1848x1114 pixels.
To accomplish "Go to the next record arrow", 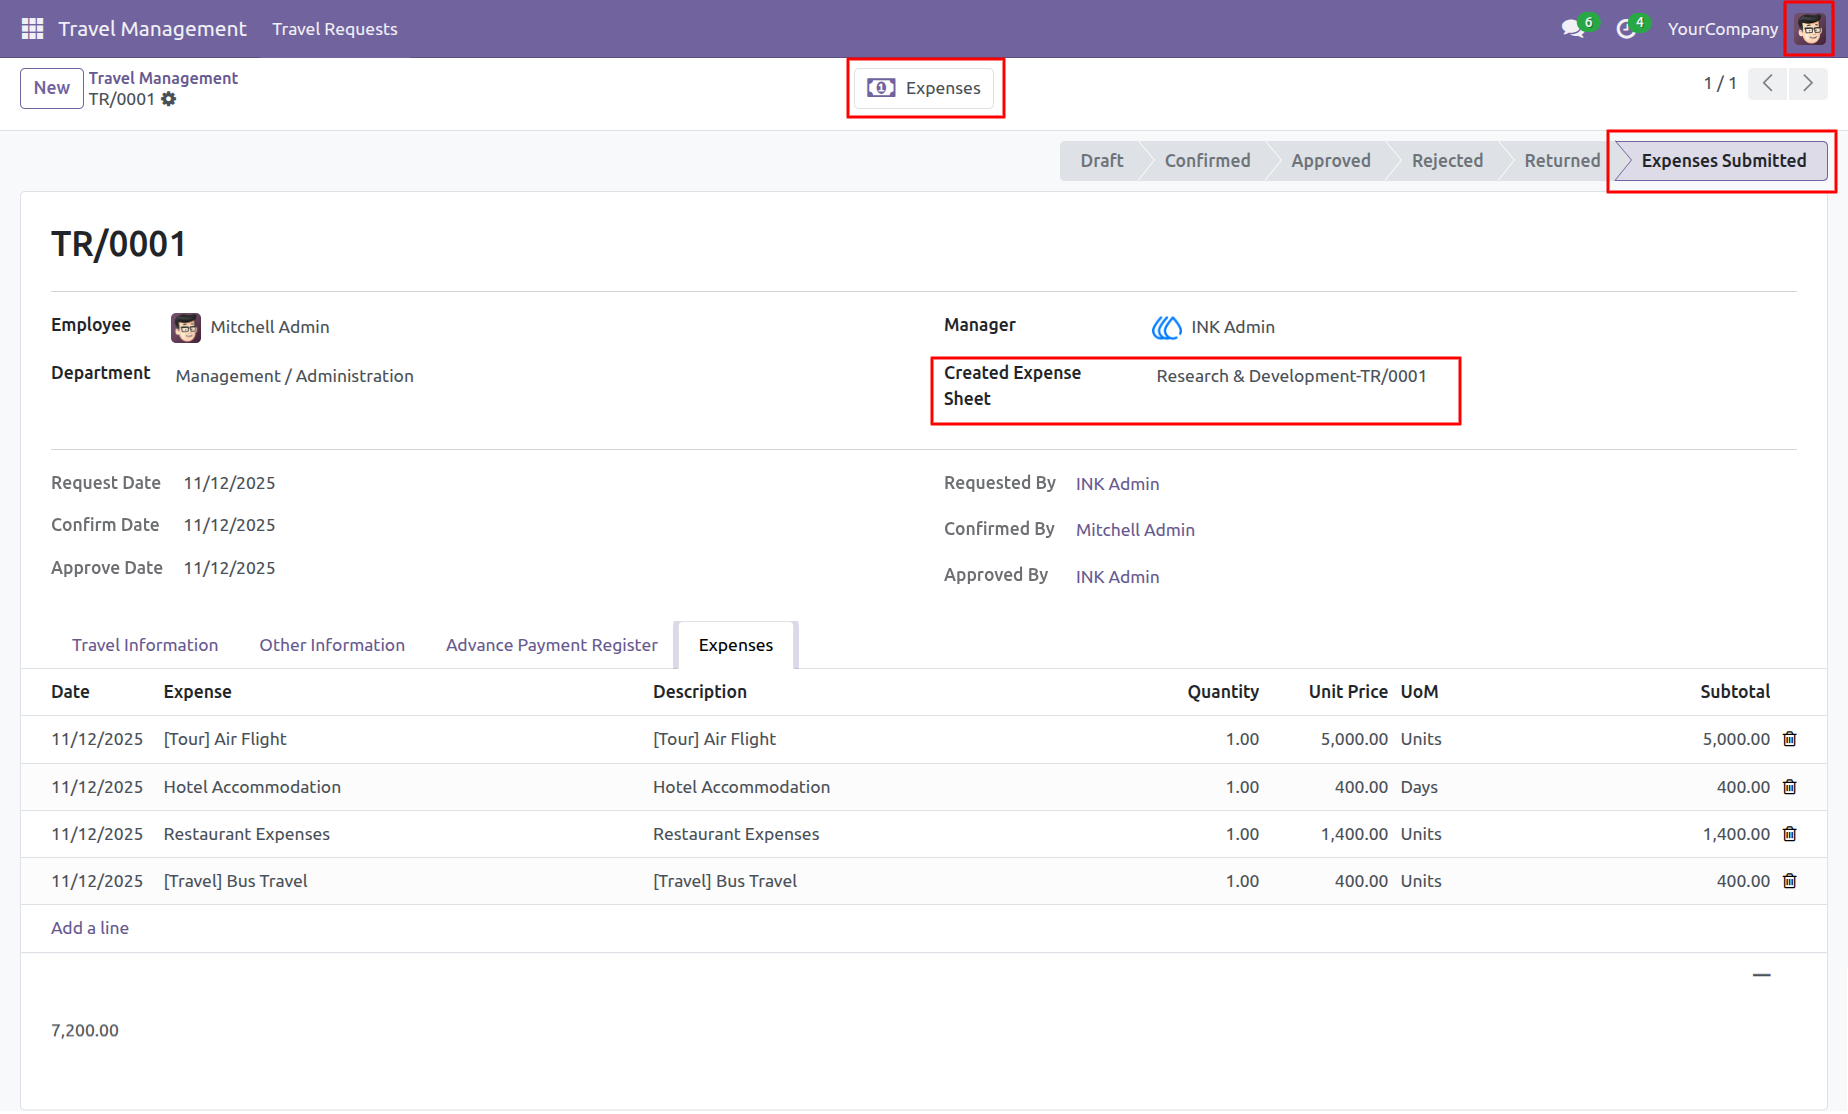I will tap(1808, 84).
